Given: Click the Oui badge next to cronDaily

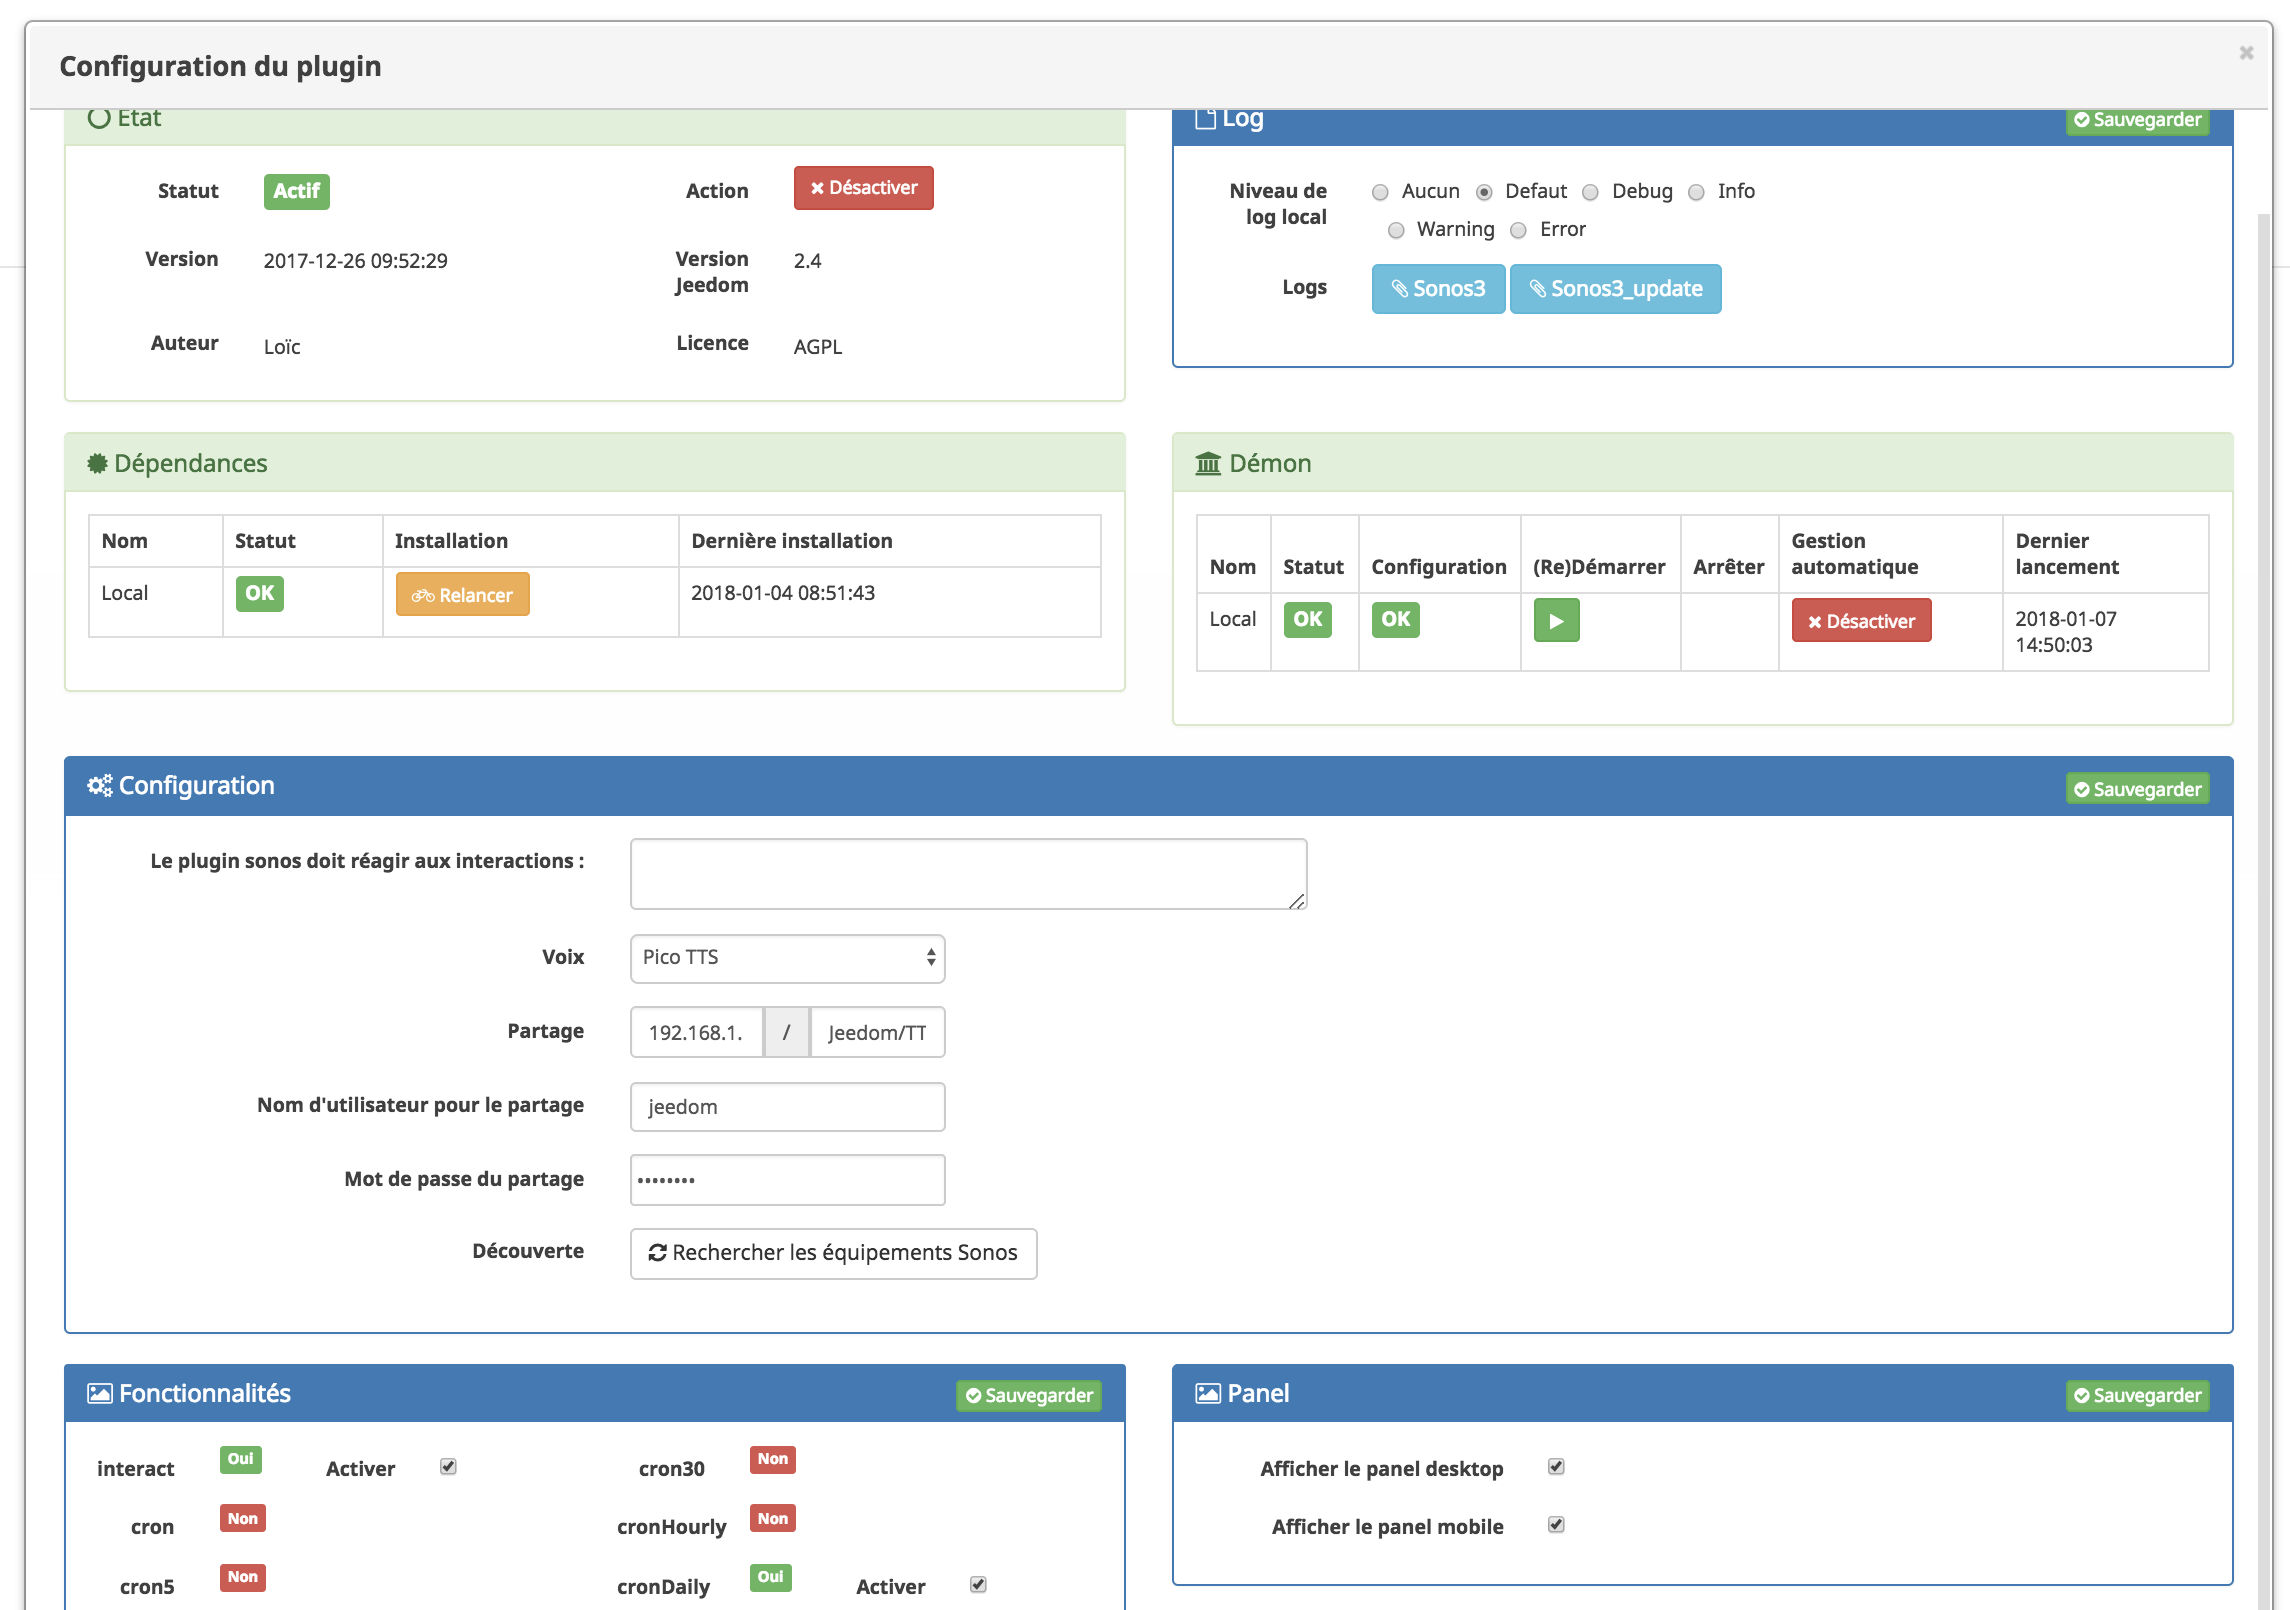Looking at the screenshot, I should tap(771, 1577).
